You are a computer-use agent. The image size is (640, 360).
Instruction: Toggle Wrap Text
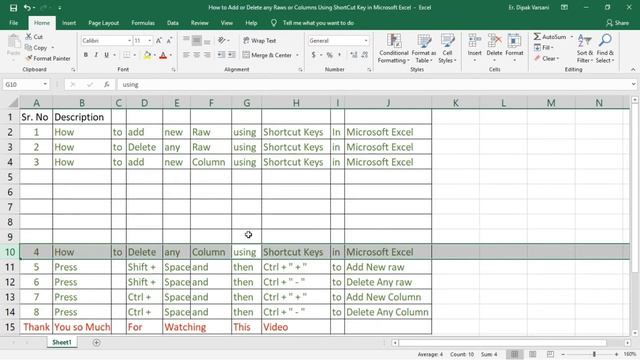(x=260, y=40)
